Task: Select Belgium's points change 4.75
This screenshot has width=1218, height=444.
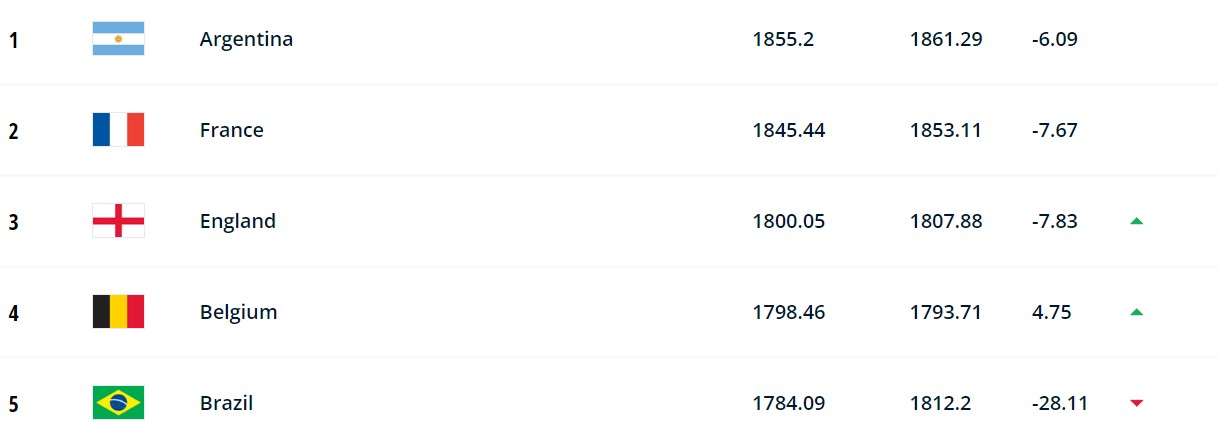Action: (x=1051, y=312)
